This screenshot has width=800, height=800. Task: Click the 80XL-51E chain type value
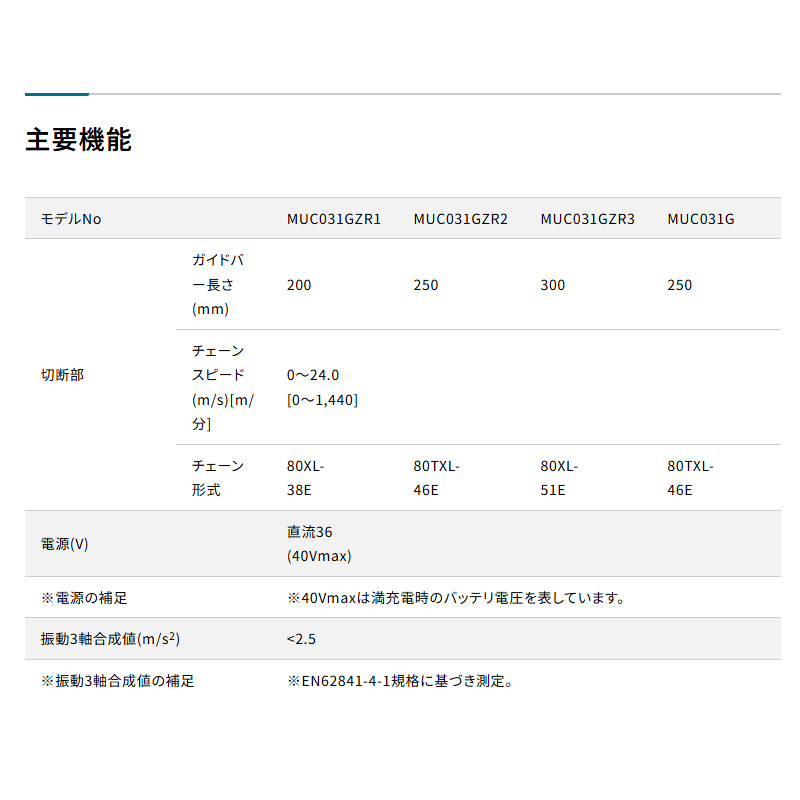coord(560,478)
